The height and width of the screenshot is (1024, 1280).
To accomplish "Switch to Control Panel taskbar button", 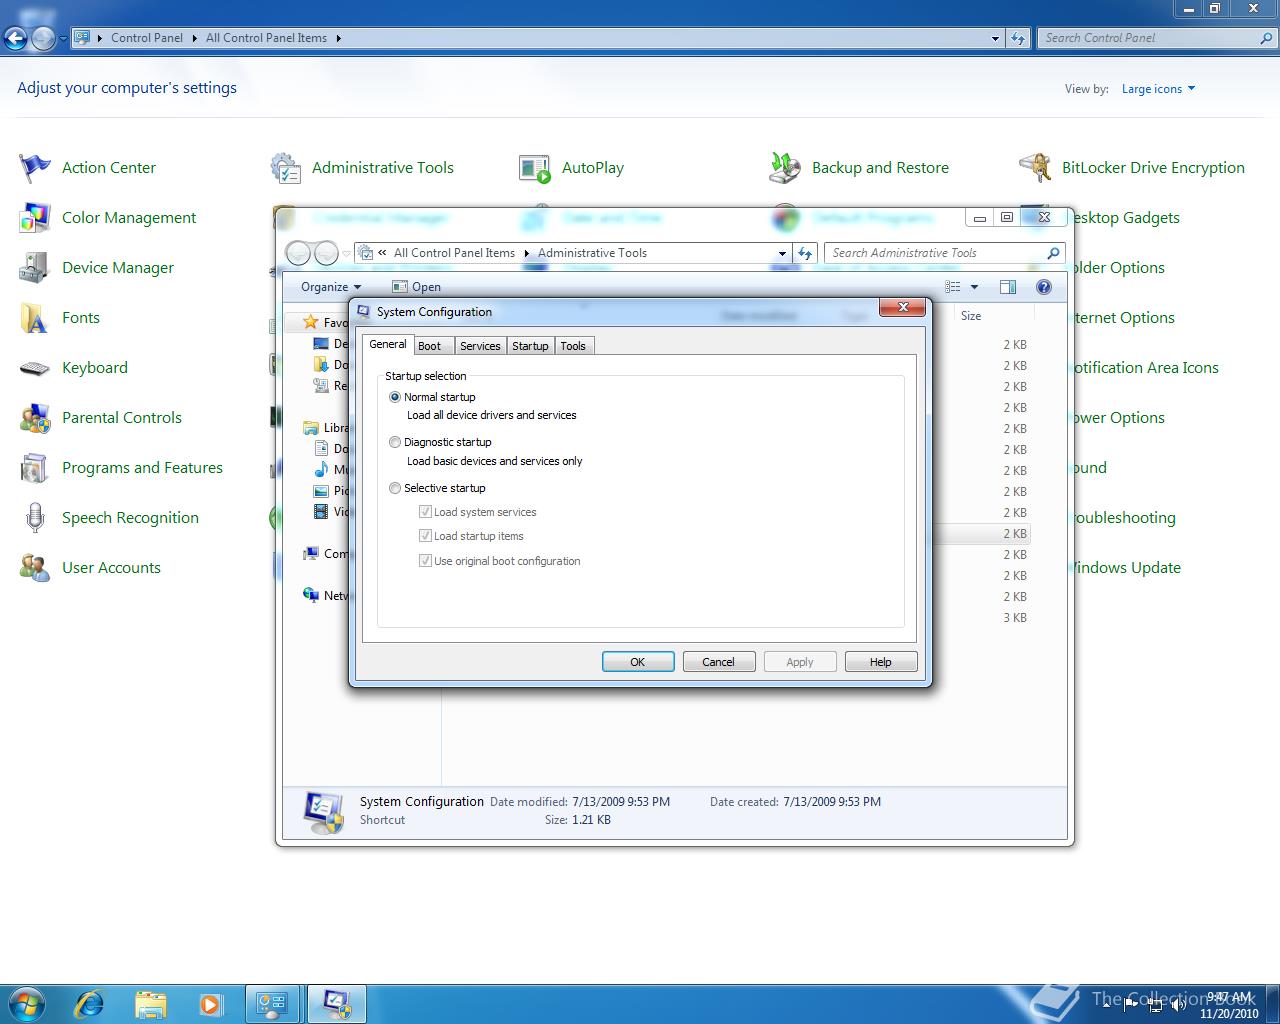I will coord(272,1003).
